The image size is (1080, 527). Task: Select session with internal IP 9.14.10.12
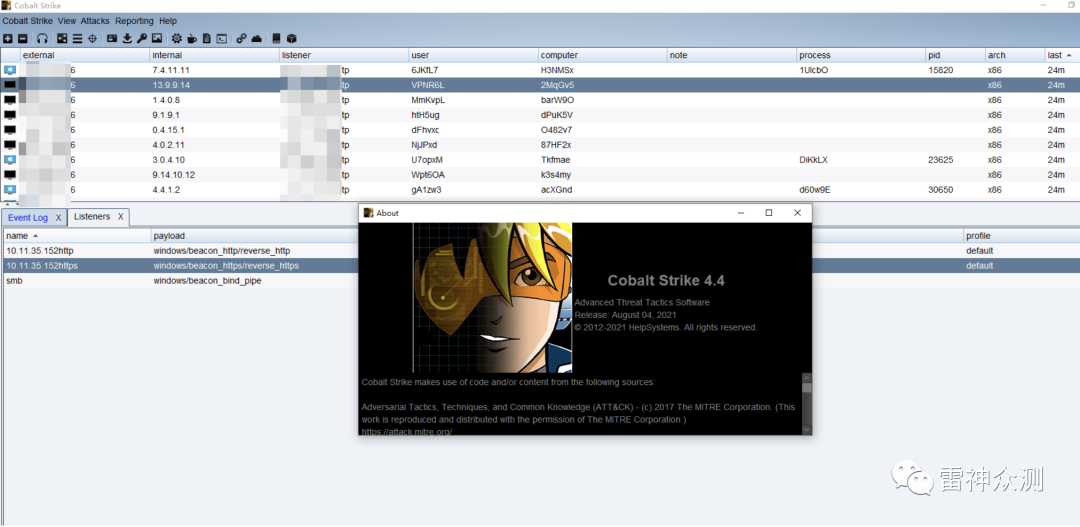point(540,175)
